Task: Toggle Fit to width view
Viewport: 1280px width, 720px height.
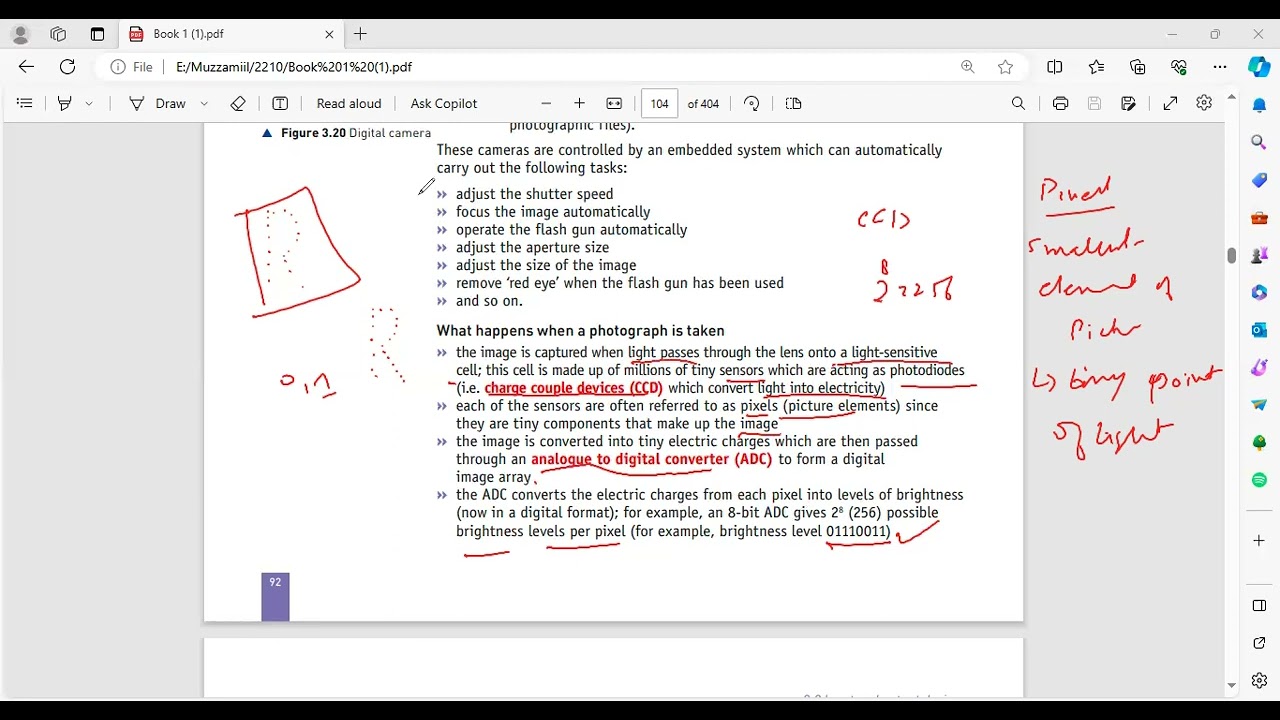Action: (614, 103)
